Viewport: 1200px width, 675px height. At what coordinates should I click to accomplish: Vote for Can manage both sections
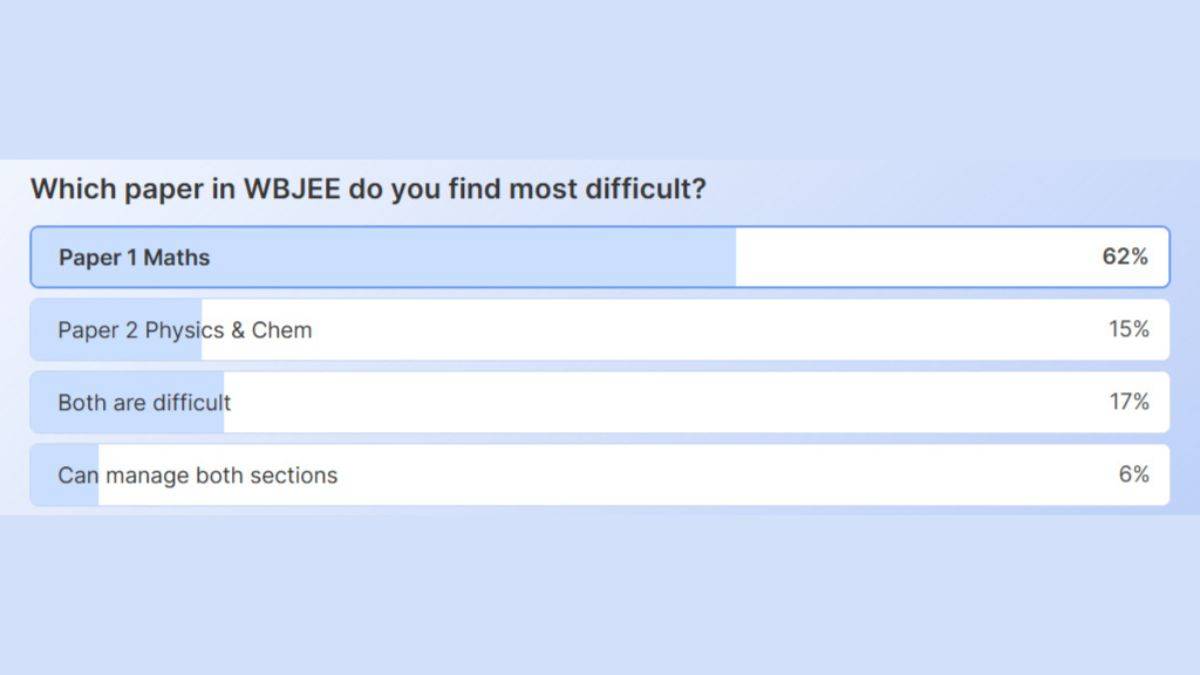pyautogui.click(x=600, y=475)
